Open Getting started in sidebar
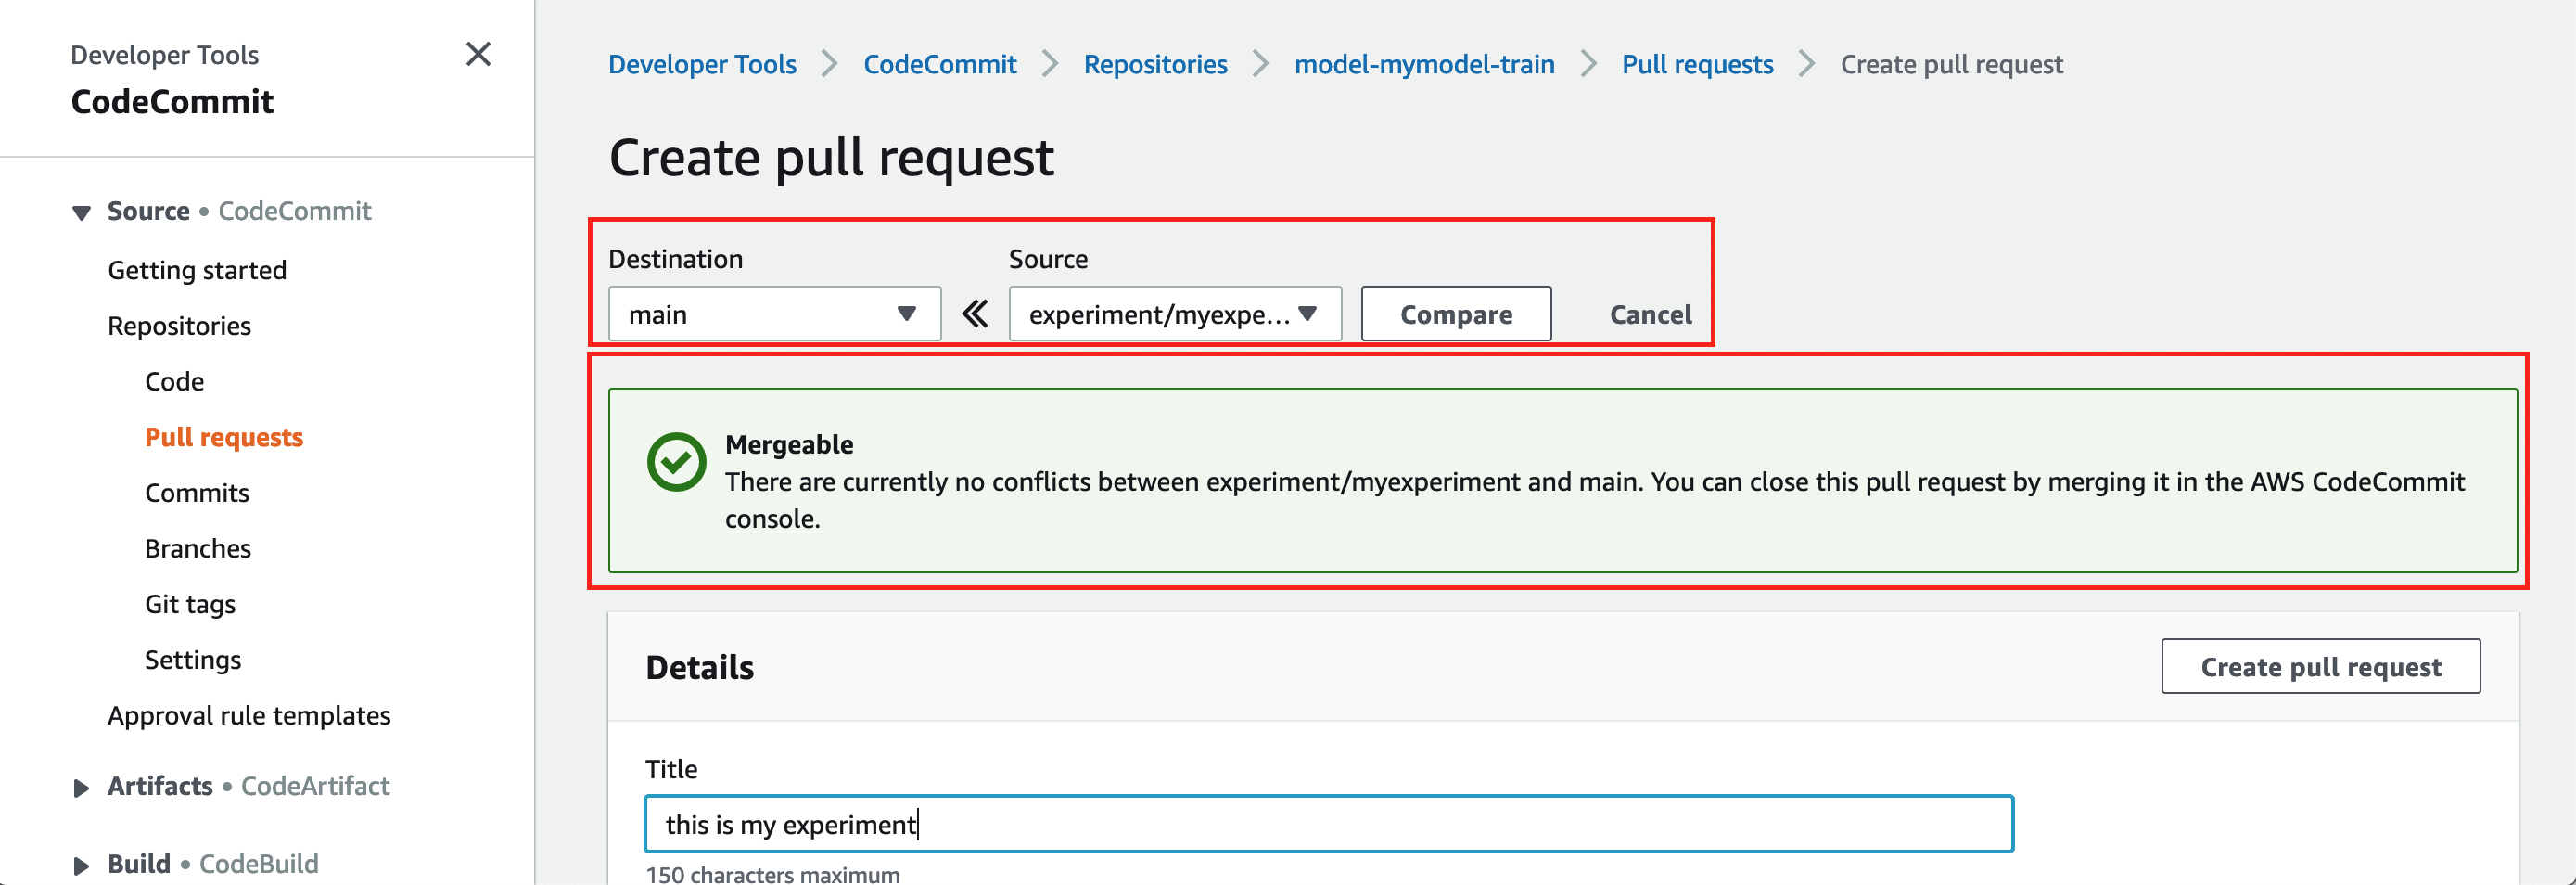Screen dimensions: 2576x885 [x=197, y=270]
